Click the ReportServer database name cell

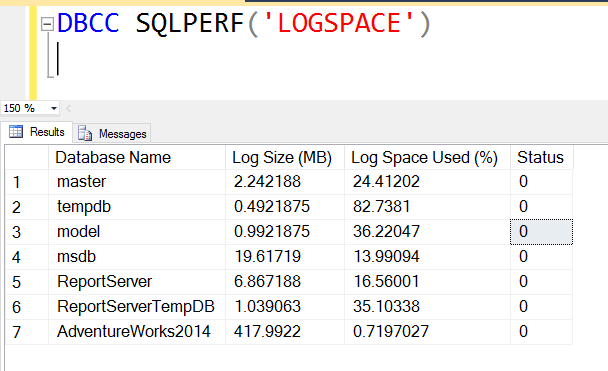coord(137,282)
